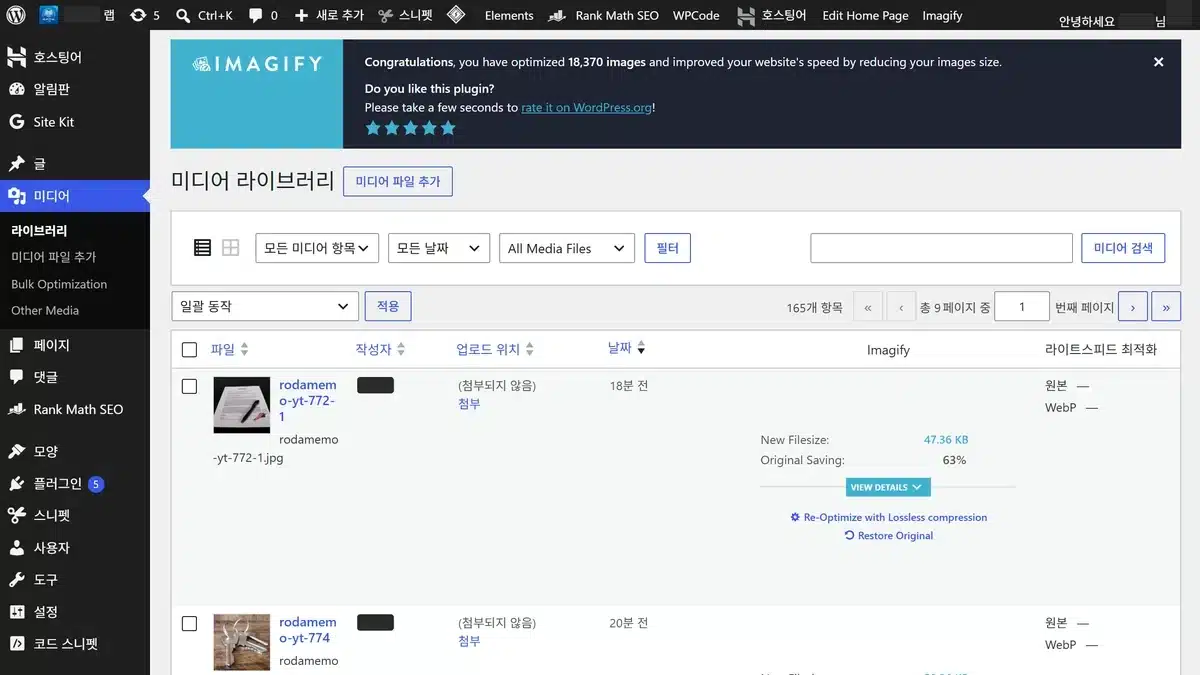Dismiss the Imagify notice with X
This screenshot has width=1200, height=675.
point(1158,62)
